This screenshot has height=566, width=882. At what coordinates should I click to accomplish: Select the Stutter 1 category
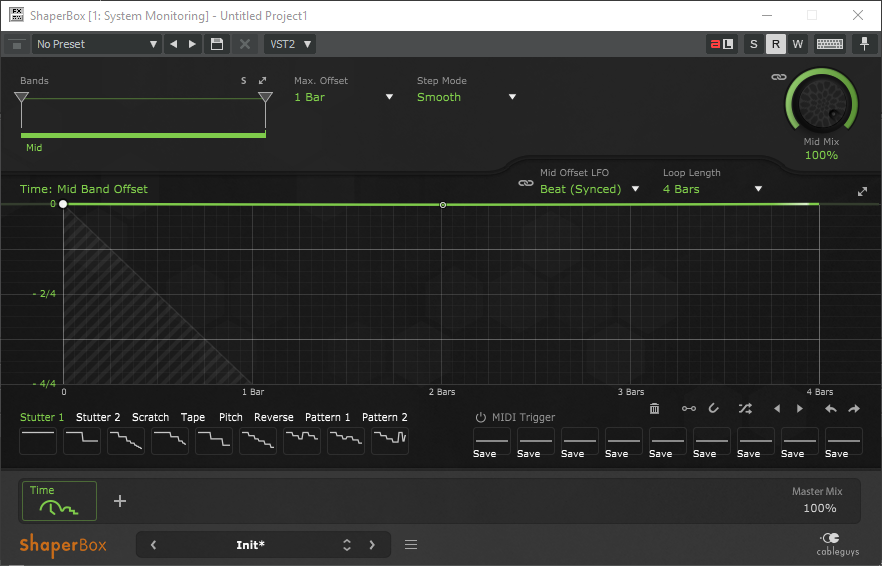pos(42,417)
